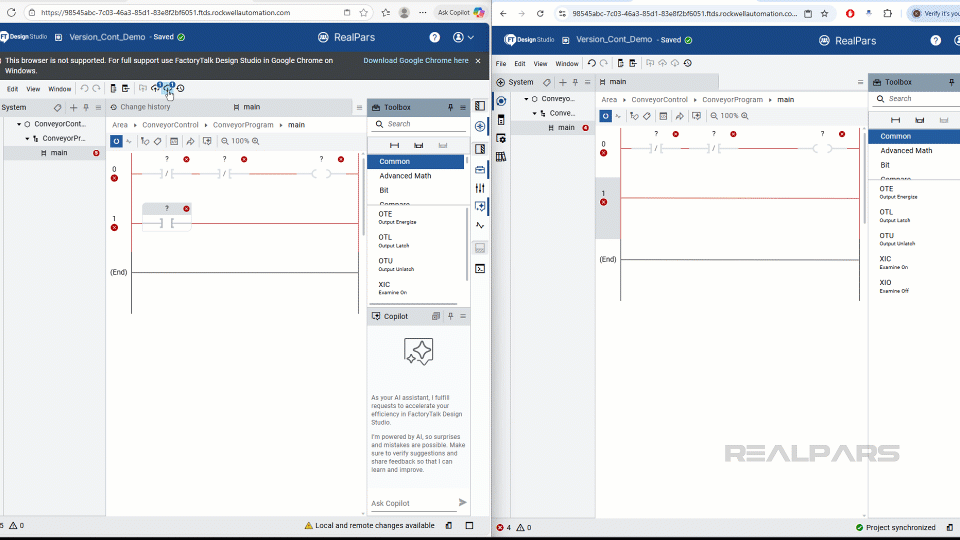Viewport: 960px width, 540px height.
Task: Click the insert rung icon in left Toolbox
Action: 394,145
